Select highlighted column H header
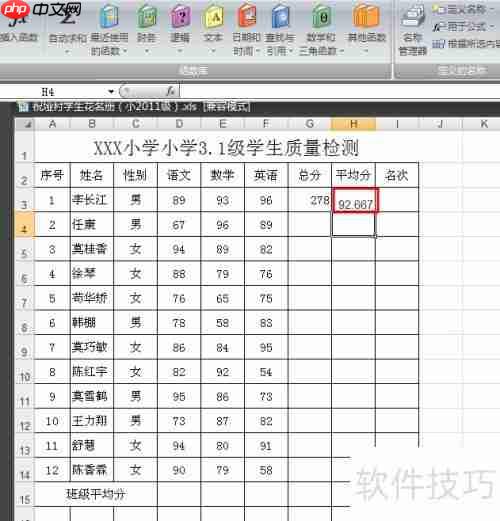 click(x=354, y=124)
